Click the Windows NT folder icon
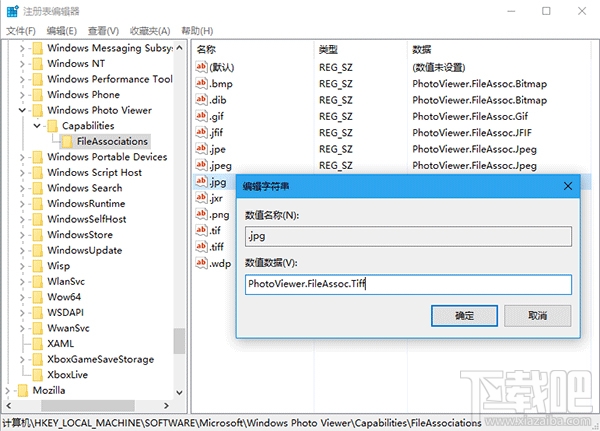The height and width of the screenshot is (431, 600). tap(38, 64)
